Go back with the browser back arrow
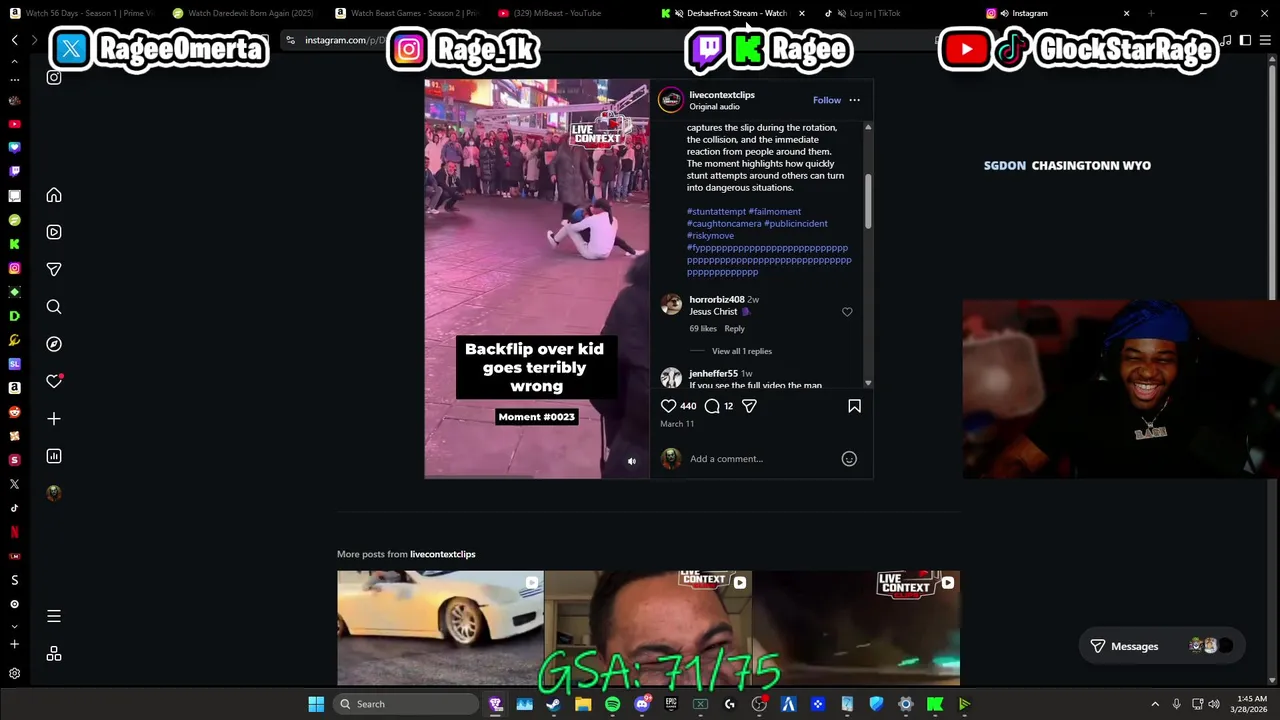The height and width of the screenshot is (720, 1280). pos(15,40)
